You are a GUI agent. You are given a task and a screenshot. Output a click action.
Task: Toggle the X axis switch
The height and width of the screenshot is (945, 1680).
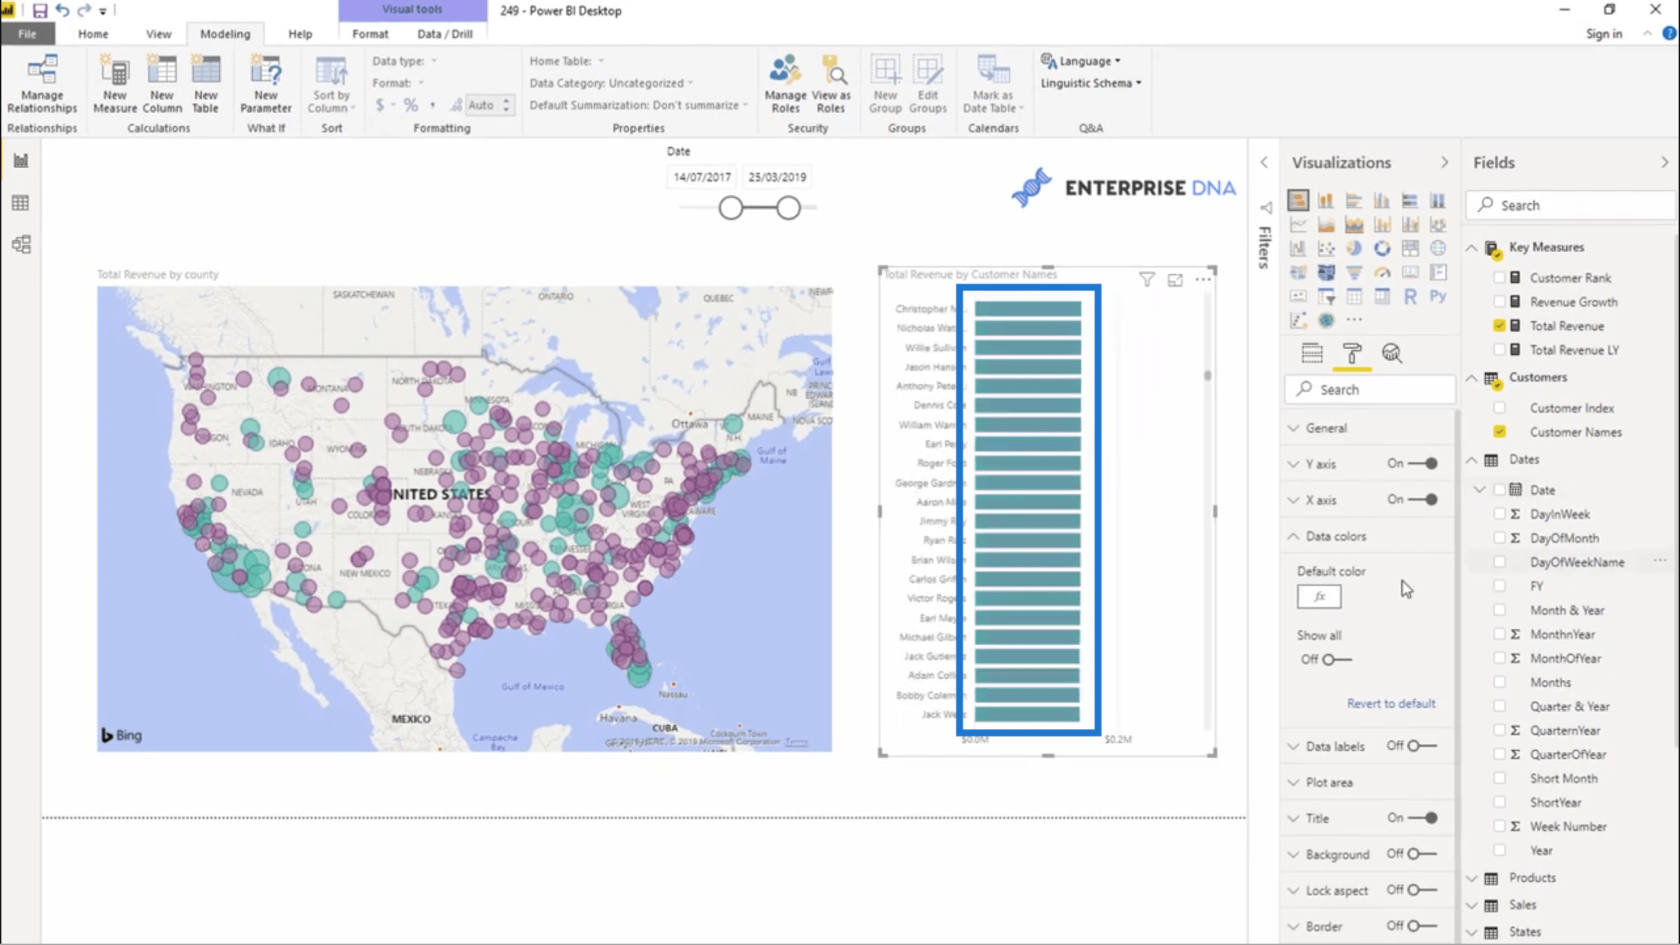pyautogui.click(x=1423, y=500)
